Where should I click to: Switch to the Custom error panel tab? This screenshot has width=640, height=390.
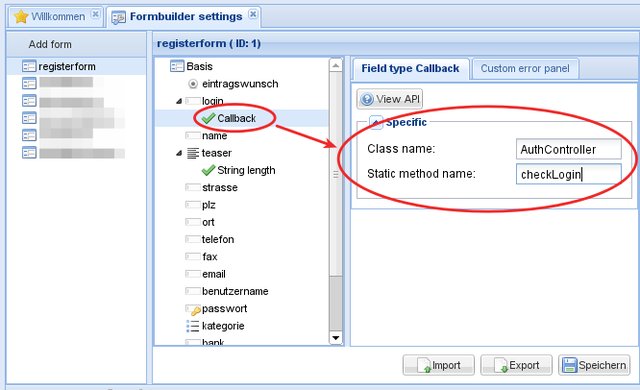525,69
